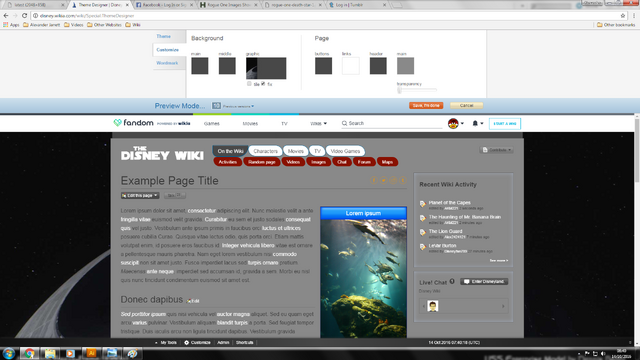Click the See more link in Recent Activity
This screenshot has width=640, height=360.
(x=499, y=260)
